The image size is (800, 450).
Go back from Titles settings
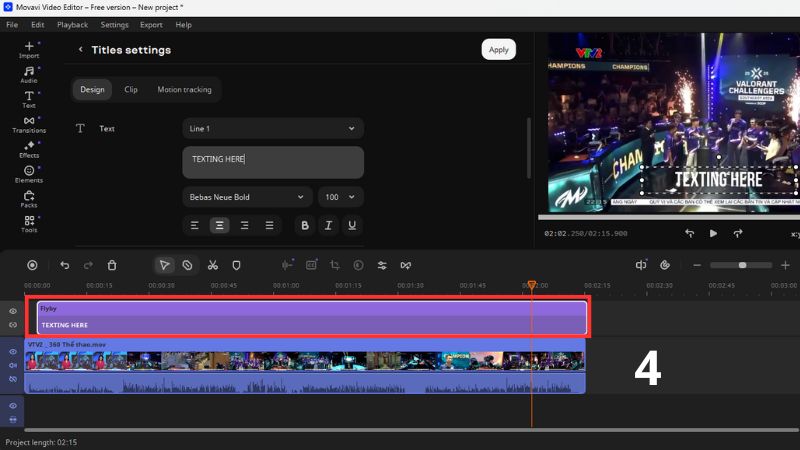pos(80,50)
